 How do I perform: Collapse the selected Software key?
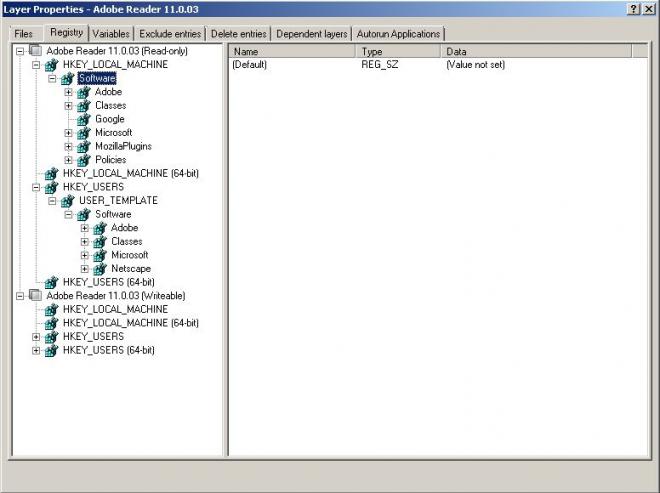(x=52, y=79)
